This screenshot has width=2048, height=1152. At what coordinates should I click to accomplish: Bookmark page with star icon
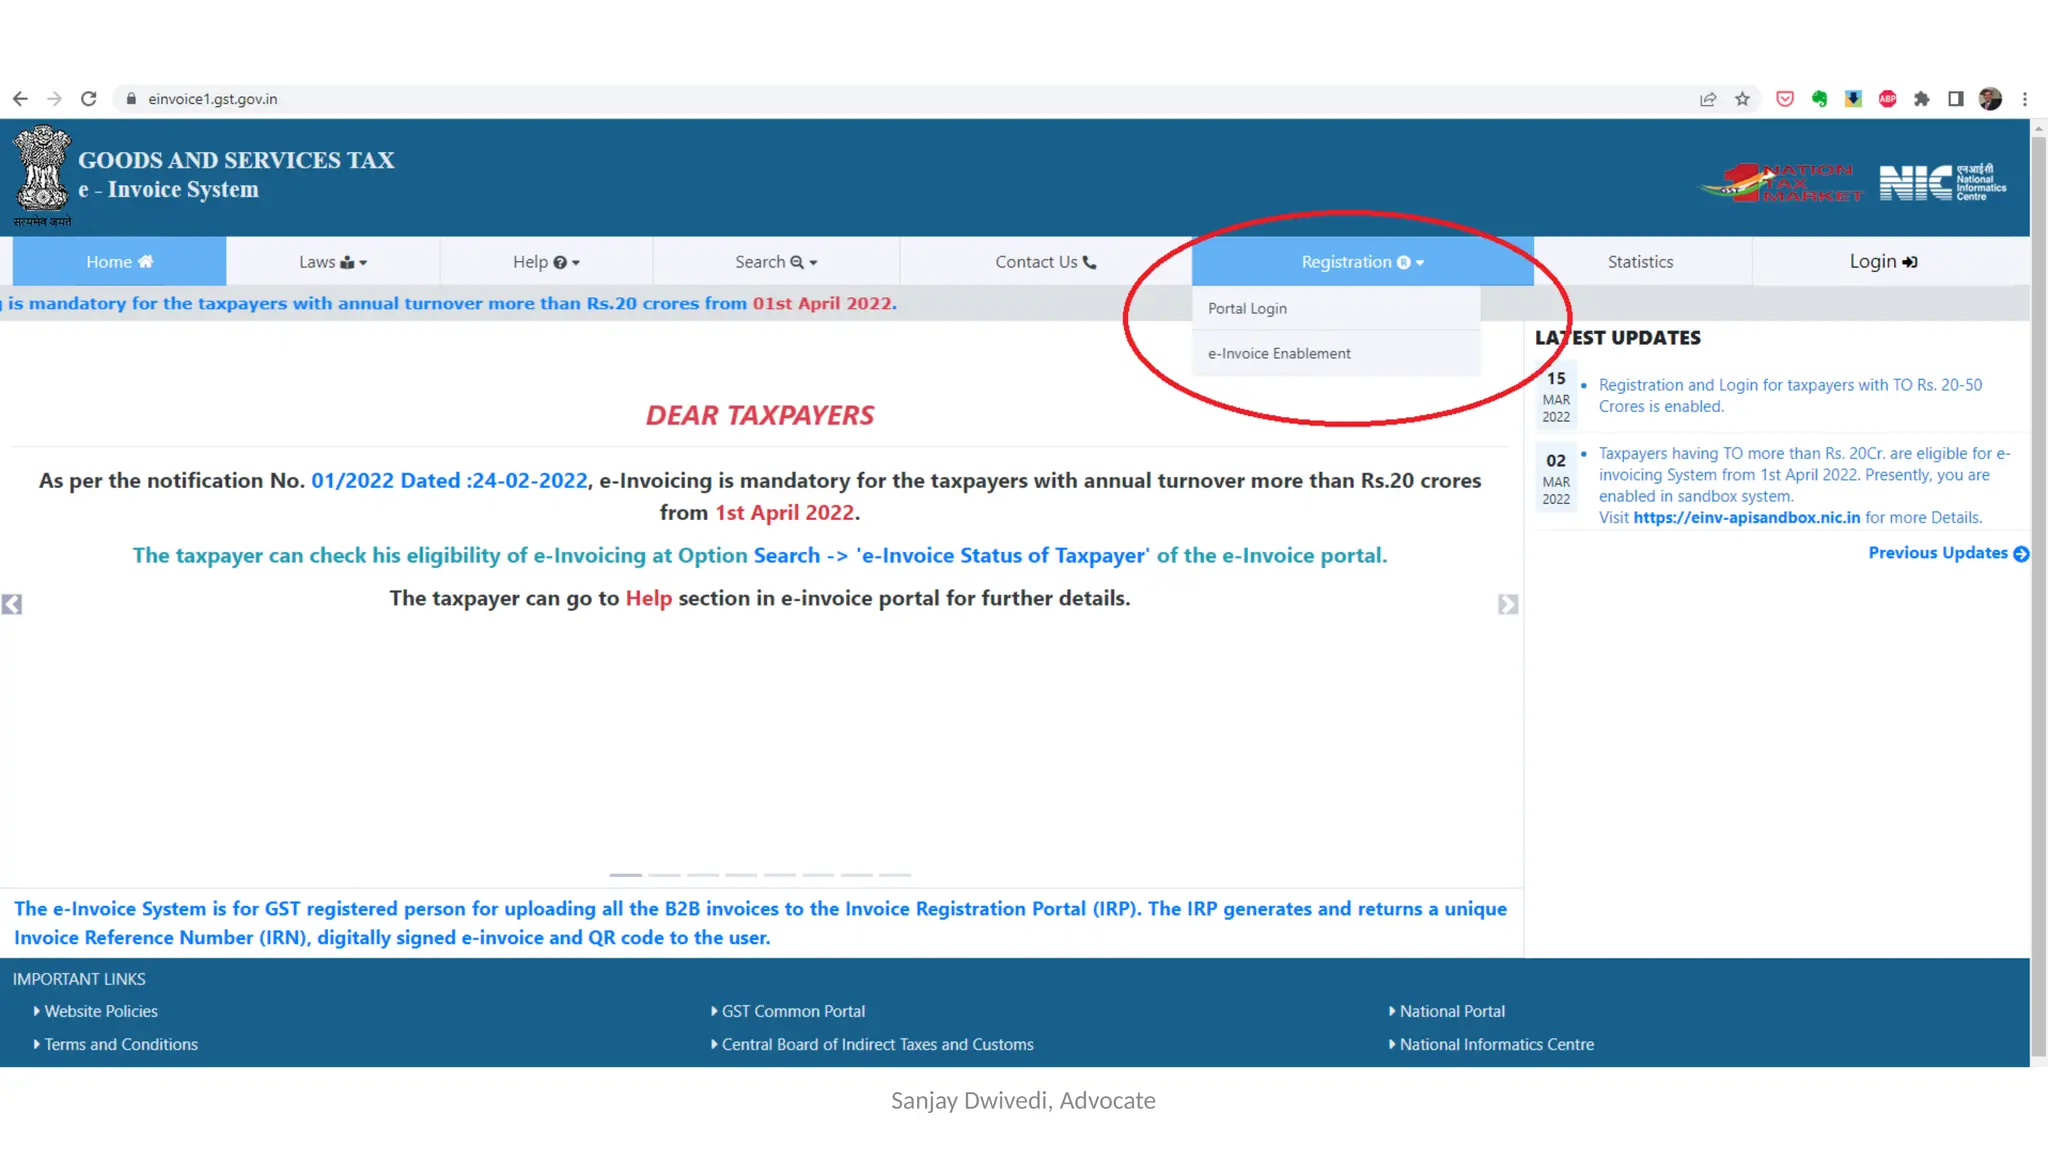[1742, 99]
